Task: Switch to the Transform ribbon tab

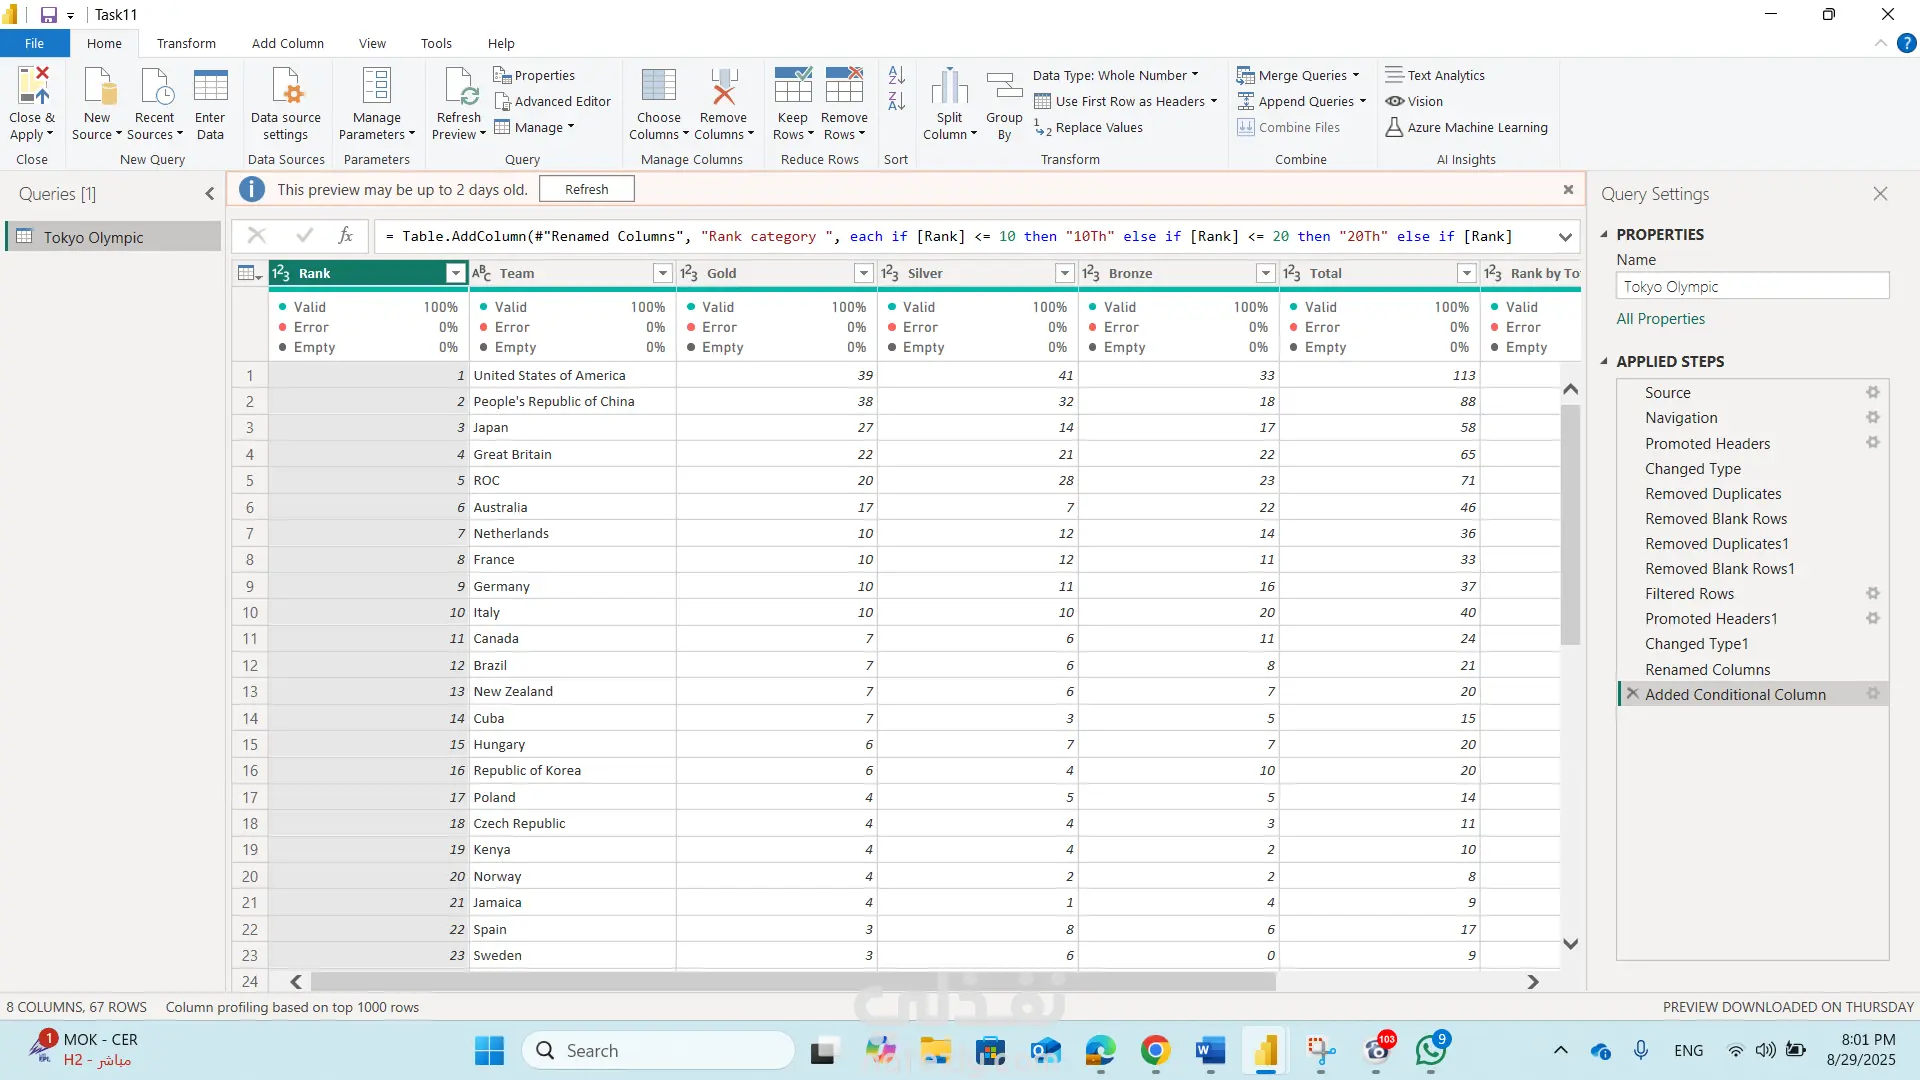Action: 186,43
